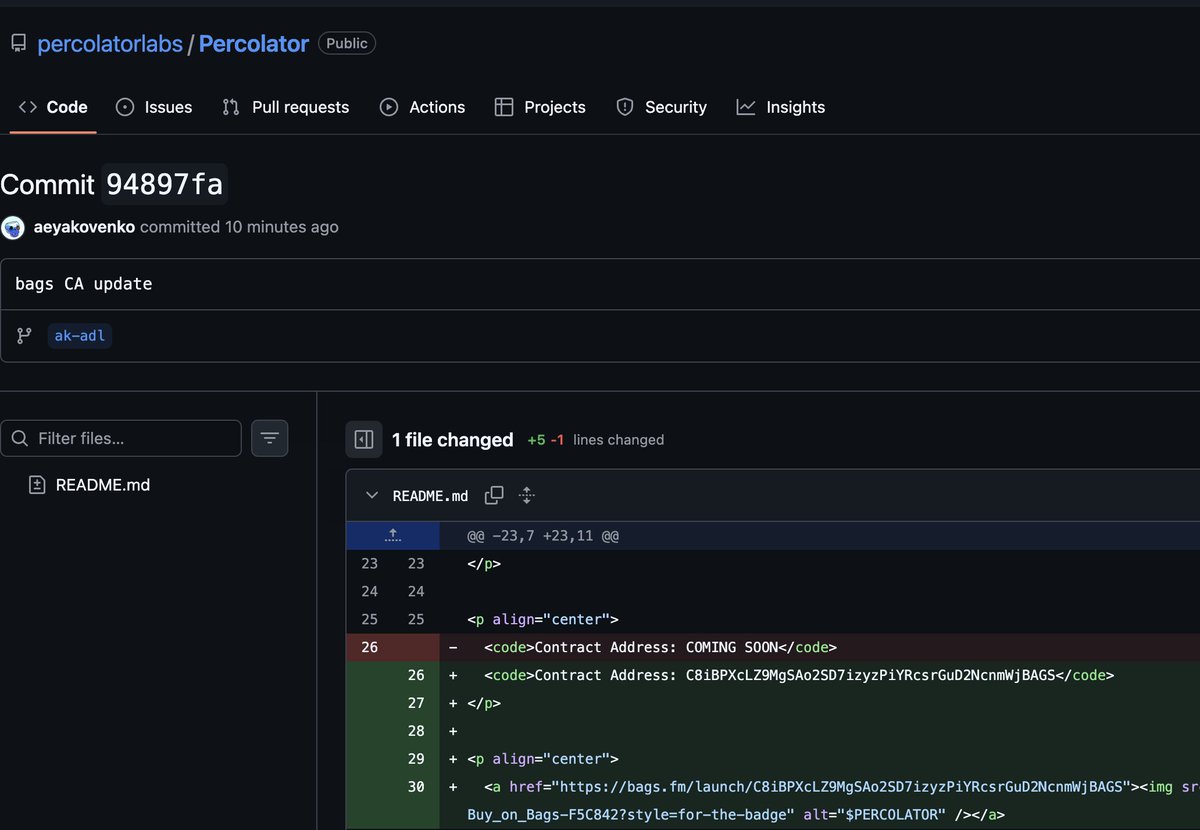Click the modified-file icon beside README.md in tree

coord(37,485)
